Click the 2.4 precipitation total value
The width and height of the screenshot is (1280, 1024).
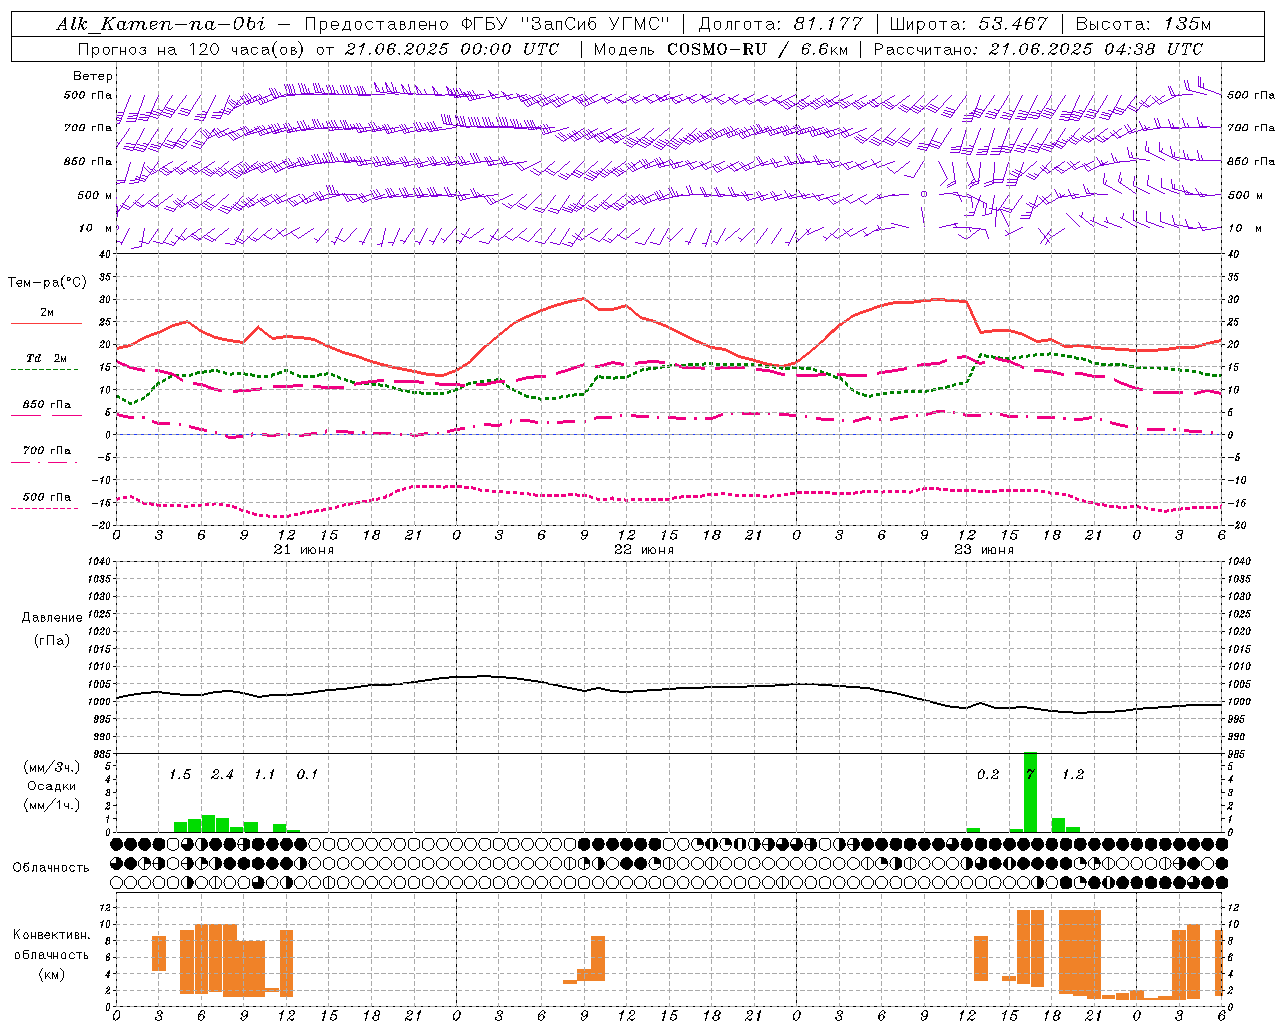pos(222,775)
